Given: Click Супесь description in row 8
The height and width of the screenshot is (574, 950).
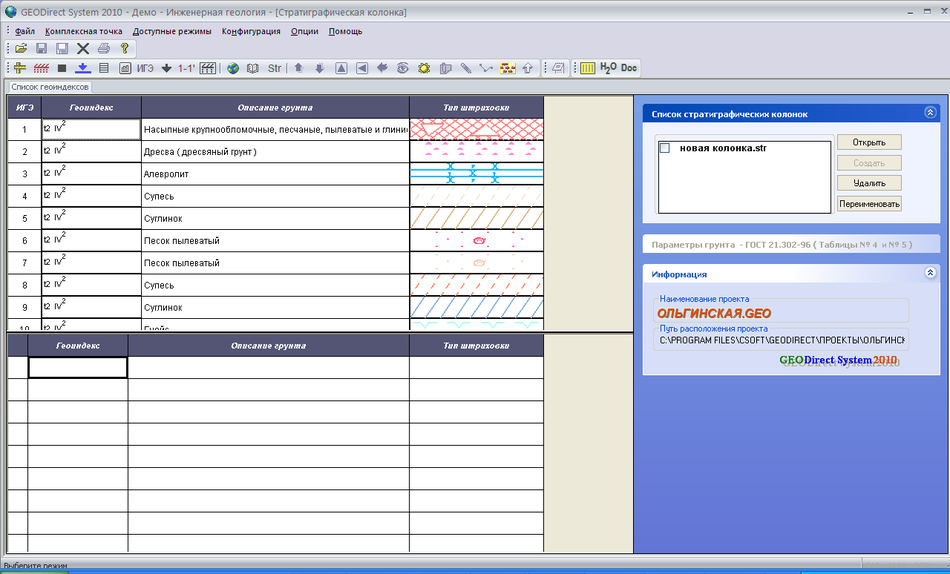Looking at the screenshot, I should 275,285.
